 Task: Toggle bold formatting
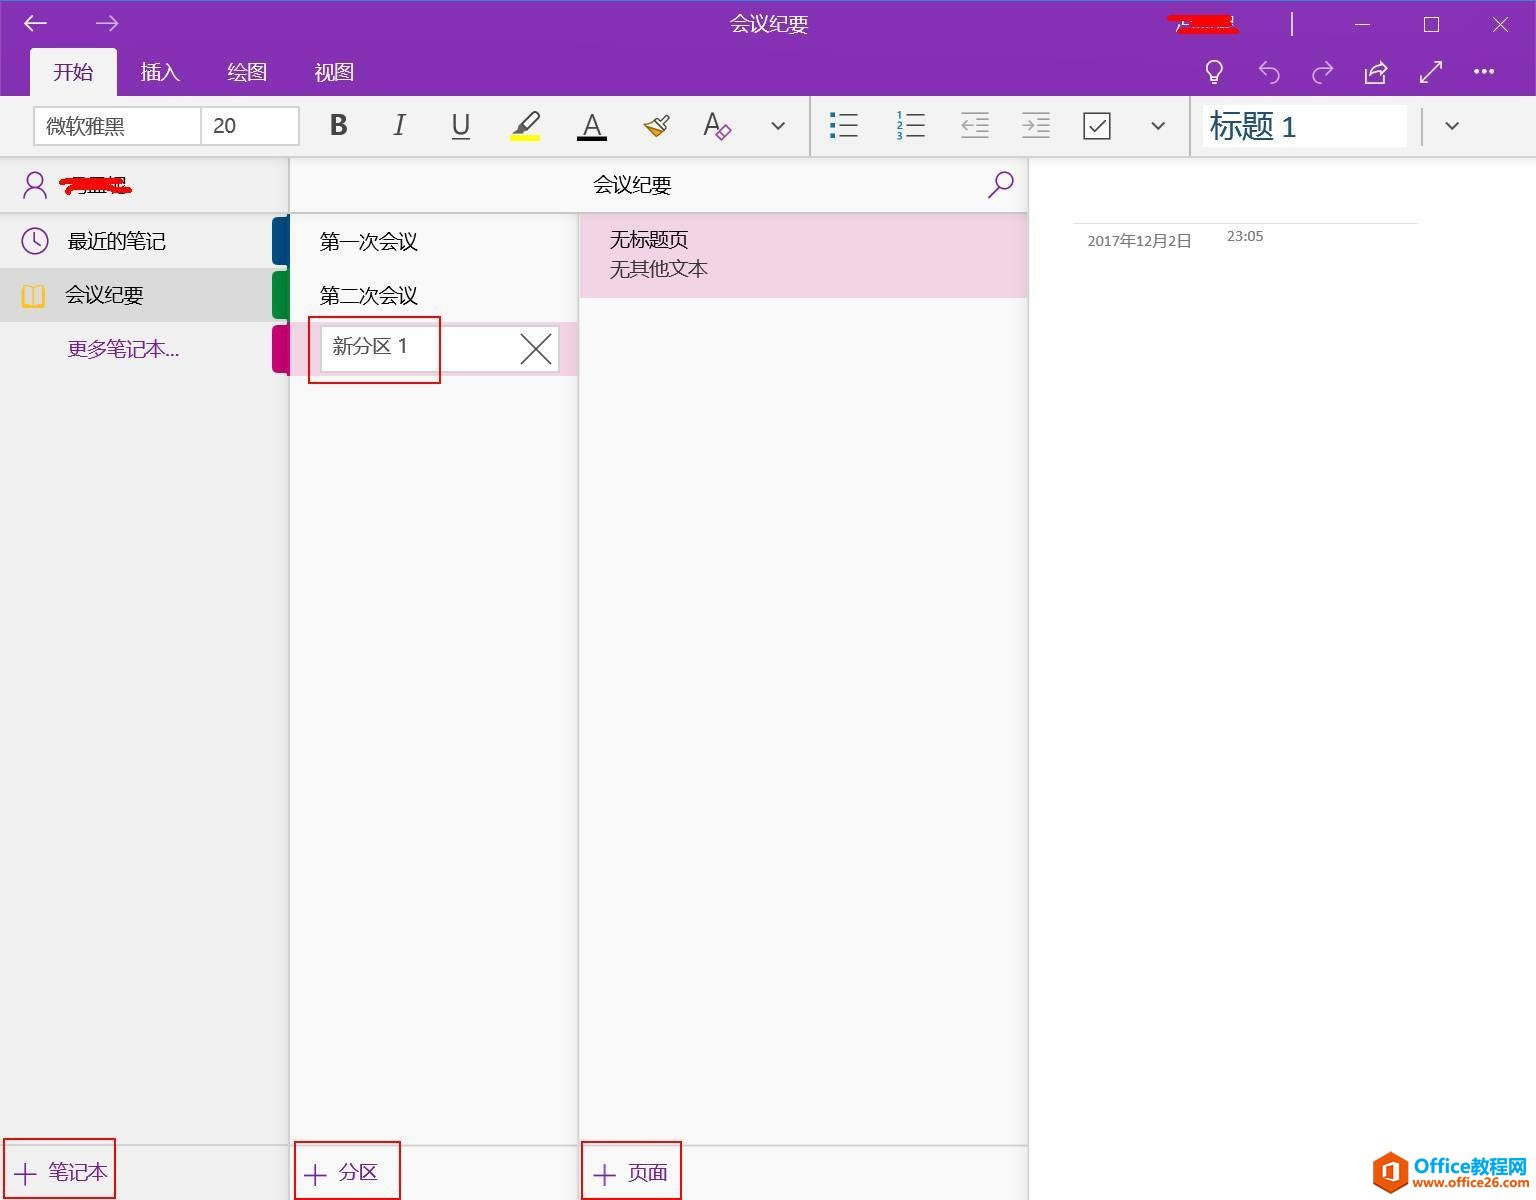pyautogui.click(x=338, y=126)
